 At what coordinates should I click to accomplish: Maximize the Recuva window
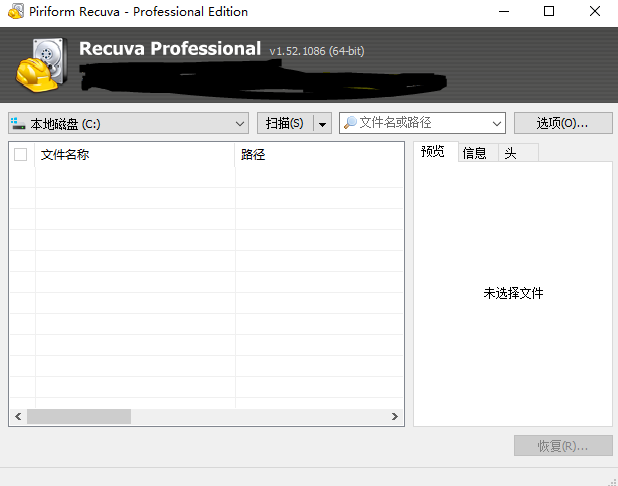click(x=549, y=12)
